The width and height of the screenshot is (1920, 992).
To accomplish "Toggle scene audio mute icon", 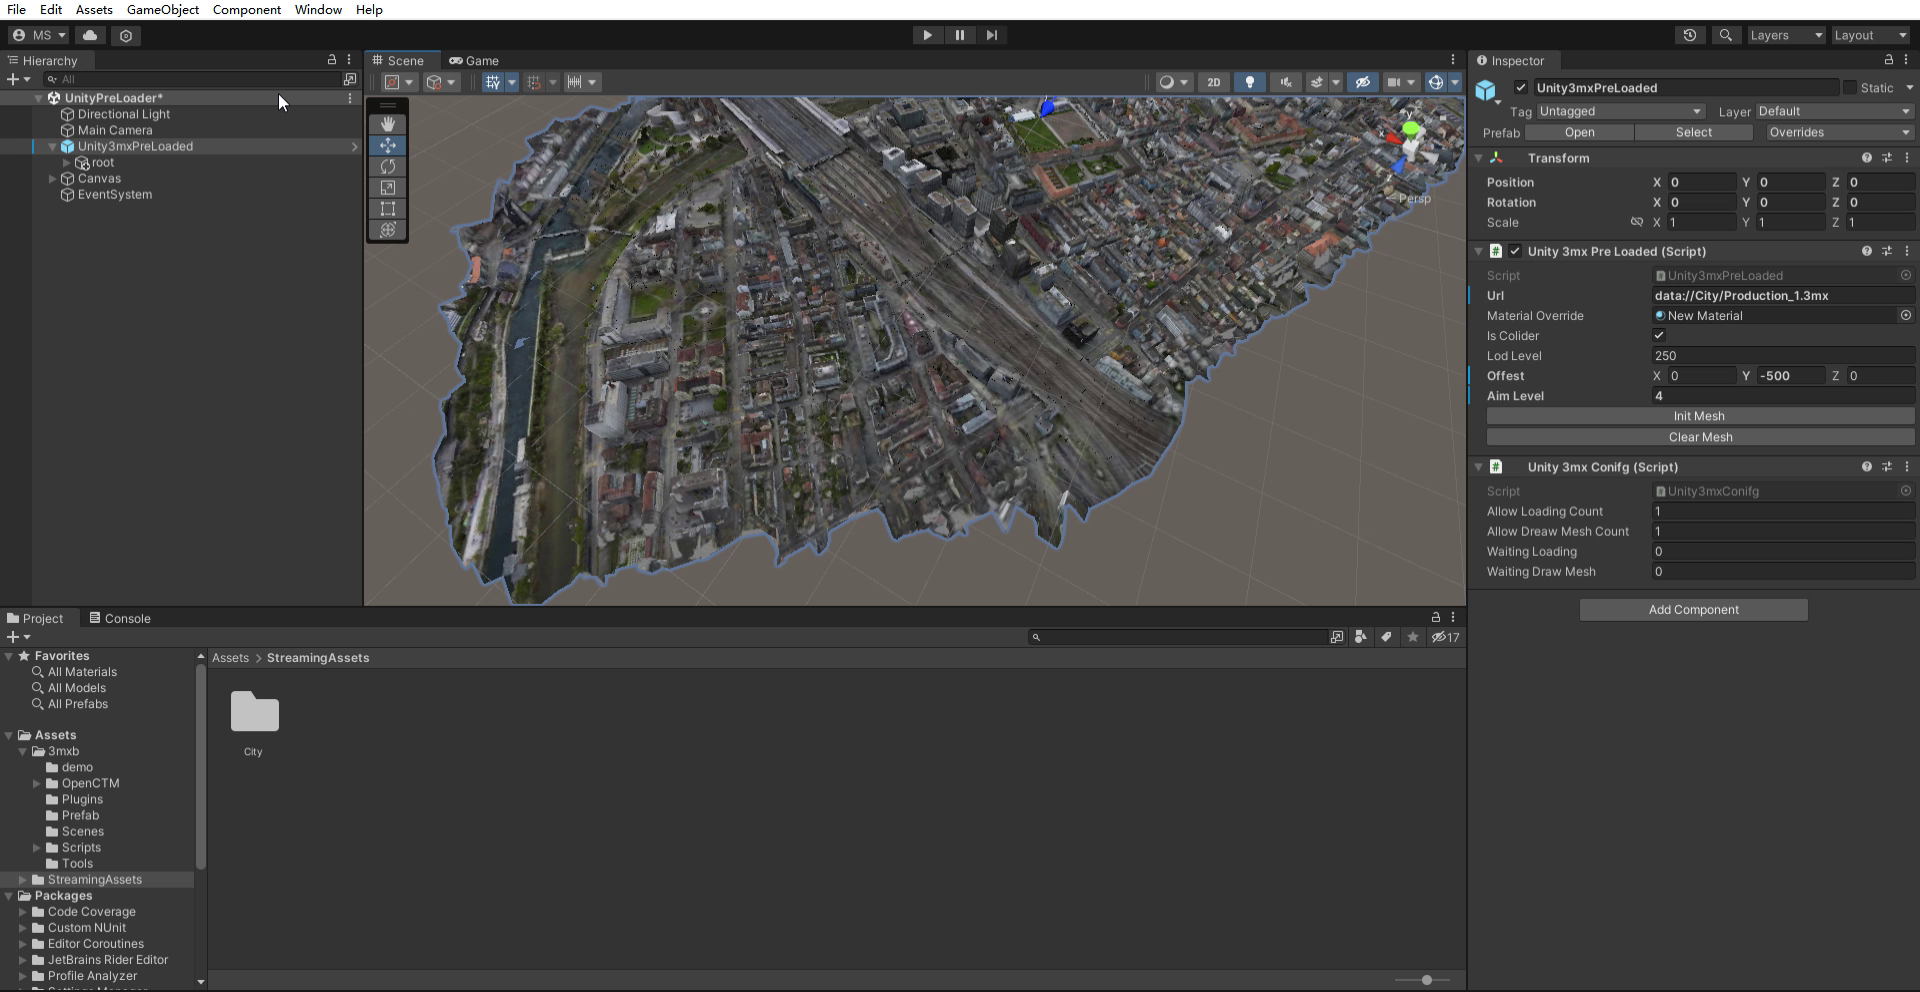I will tap(1286, 82).
